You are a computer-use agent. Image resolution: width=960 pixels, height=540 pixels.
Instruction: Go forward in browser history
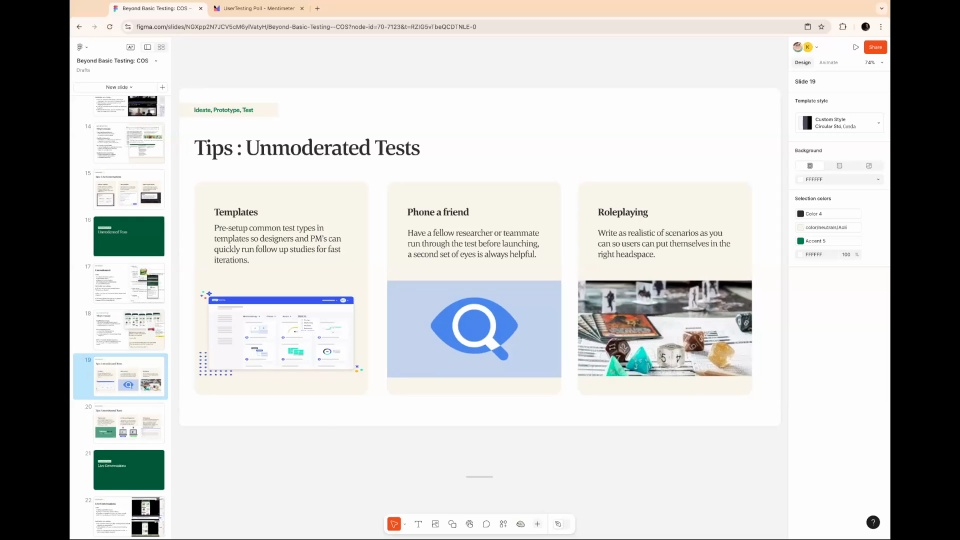[x=94, y=27]
